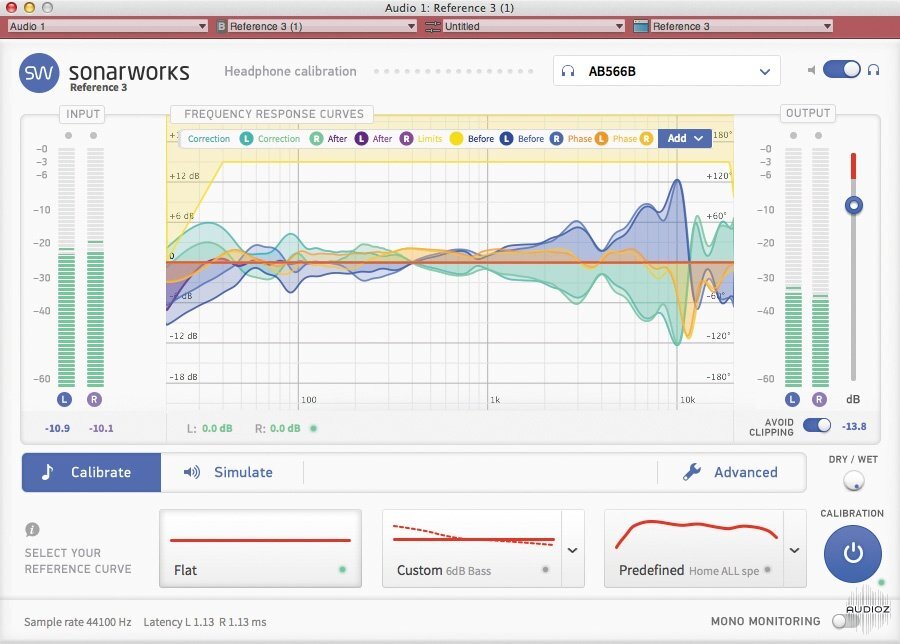Toggle the Phase R curve
Image resolution: width=900 pixels, height=644 pixels.
tap(646, 138)
